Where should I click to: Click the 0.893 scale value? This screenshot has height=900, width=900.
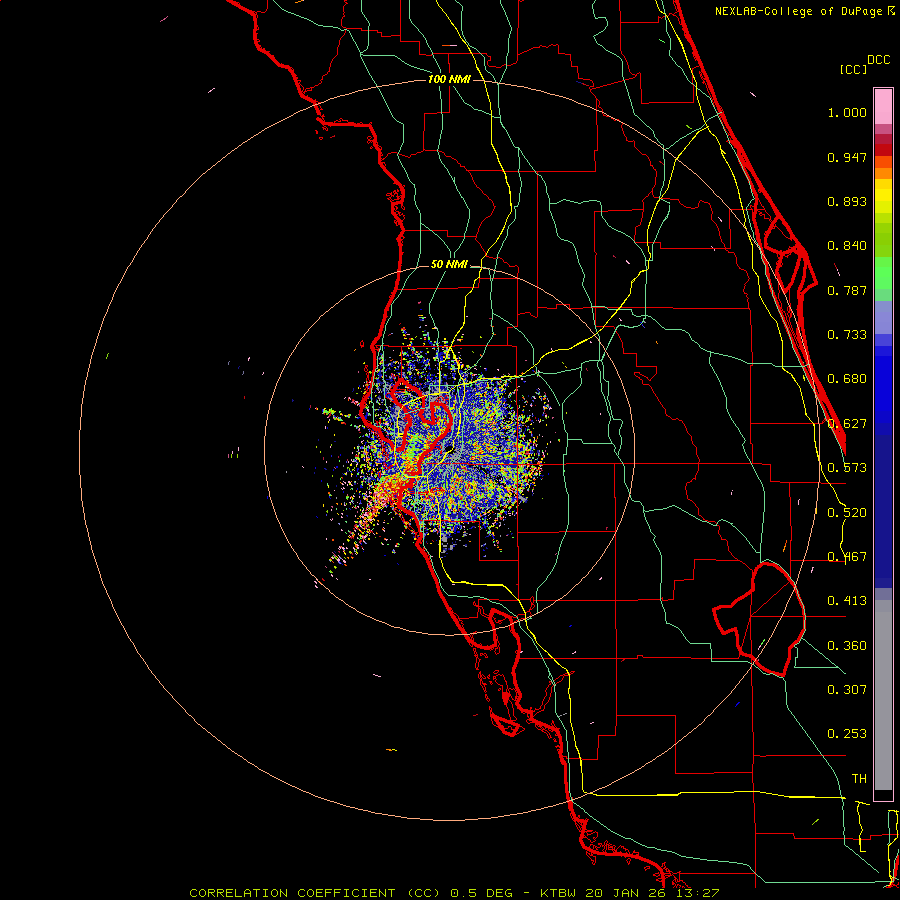point(847,201)
